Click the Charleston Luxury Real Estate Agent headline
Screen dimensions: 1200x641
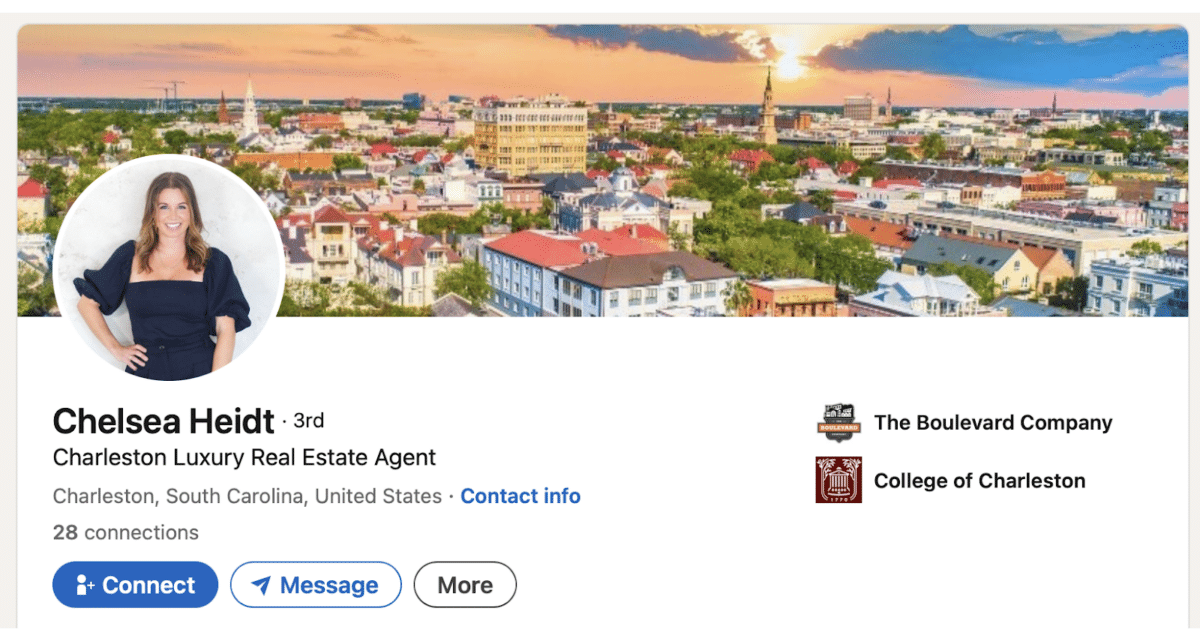click(244, 458)
